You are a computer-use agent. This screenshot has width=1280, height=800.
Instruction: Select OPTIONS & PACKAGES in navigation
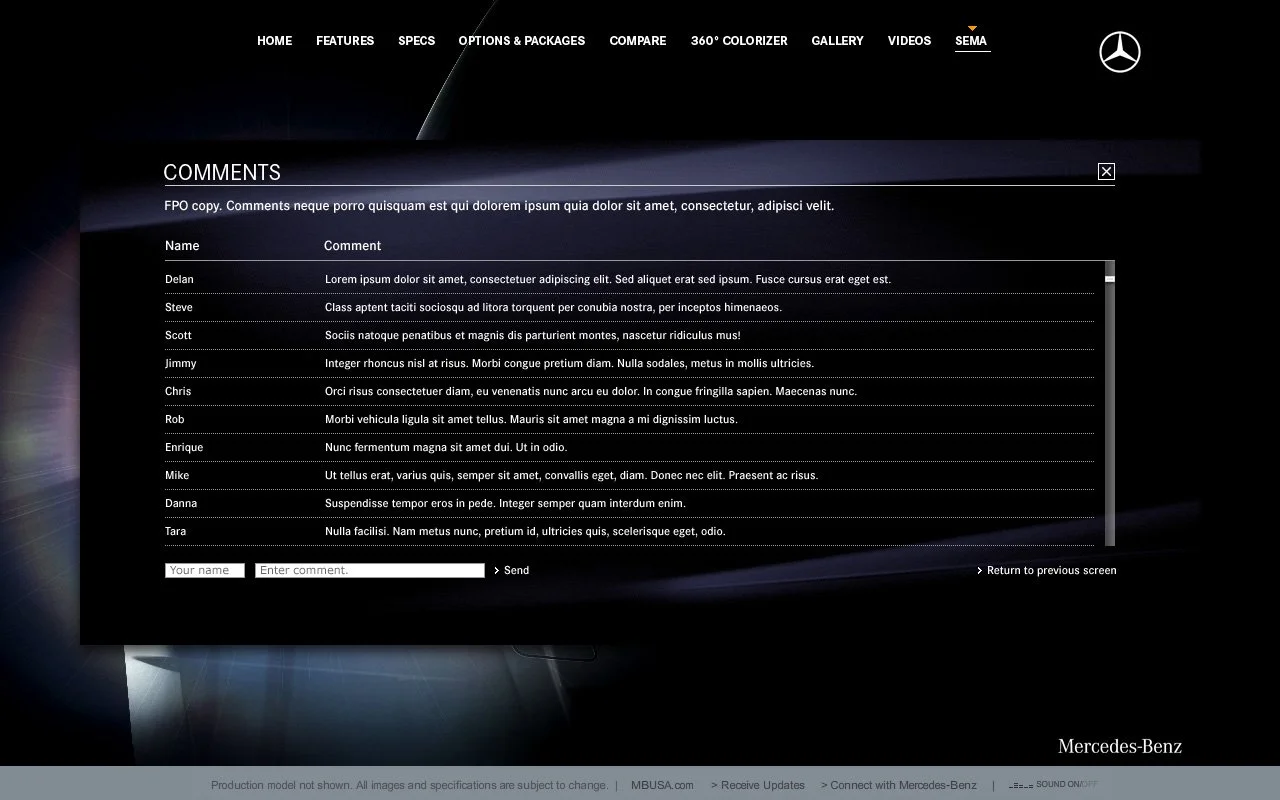[x=522, y=41]
